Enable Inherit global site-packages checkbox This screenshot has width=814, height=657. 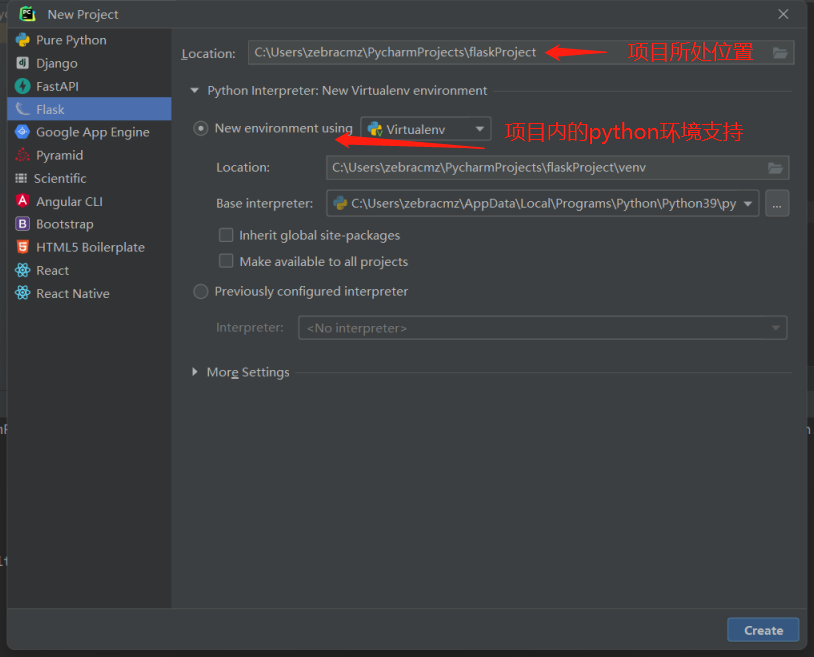[x=226, y=235]
